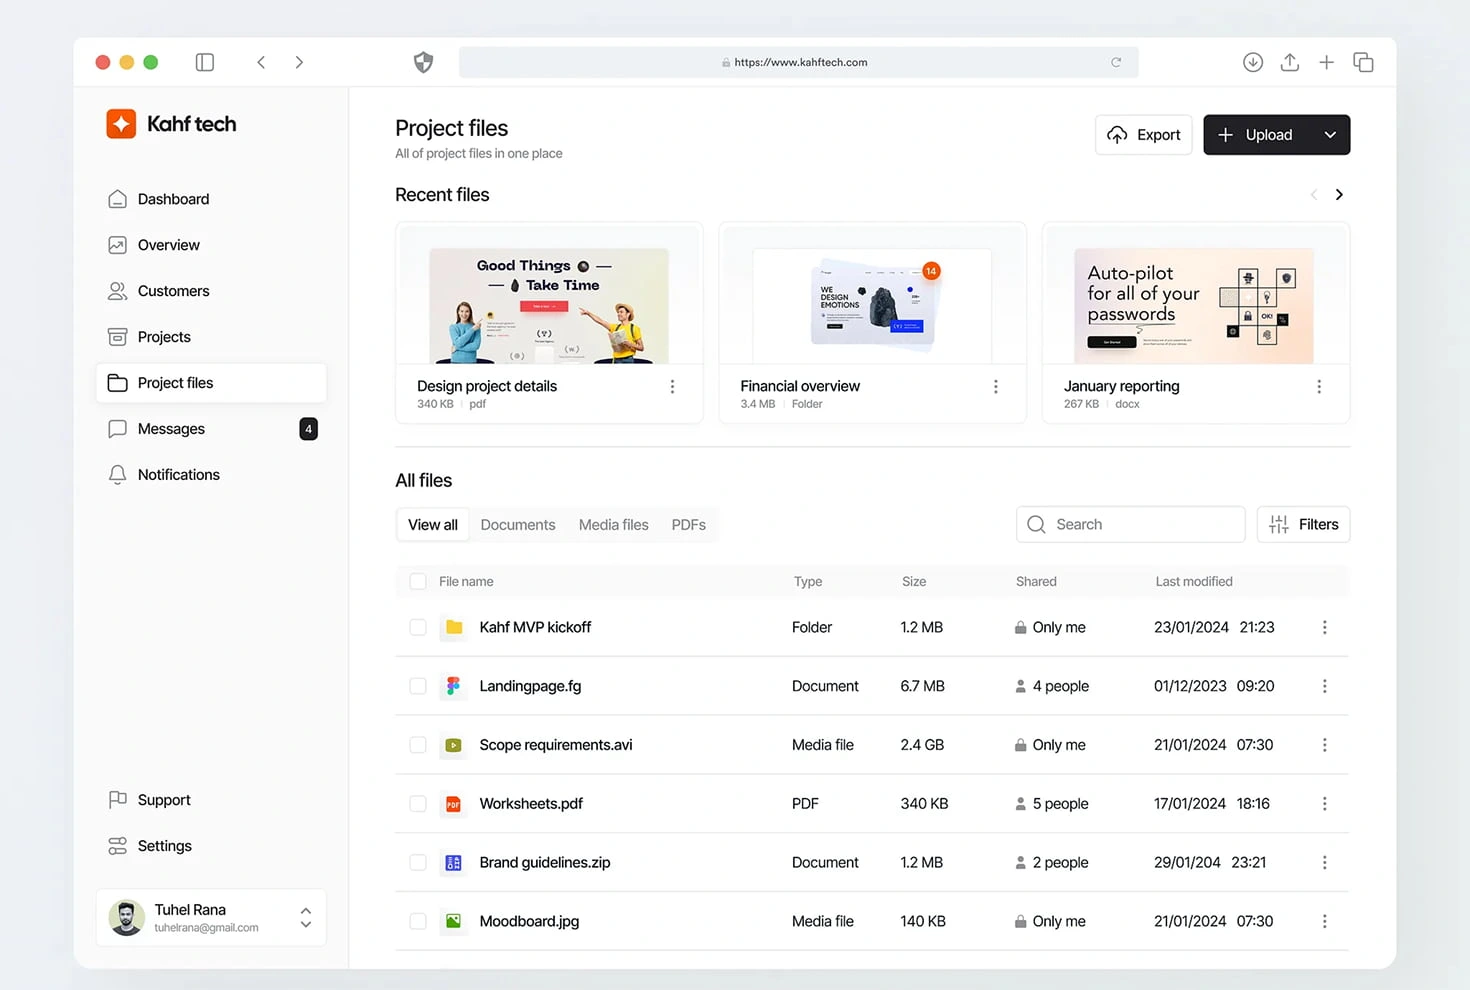Open the tab overview icon
1470x990 pixels.
(1363, 62)
